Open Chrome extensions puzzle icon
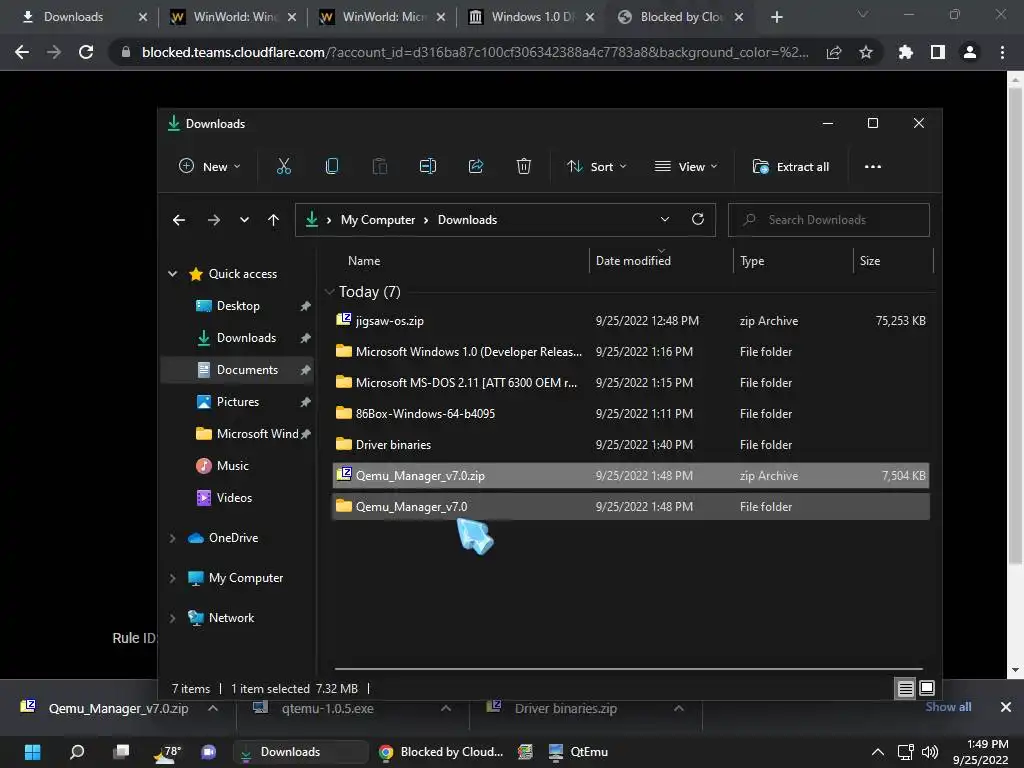 (x=906, y=52)
